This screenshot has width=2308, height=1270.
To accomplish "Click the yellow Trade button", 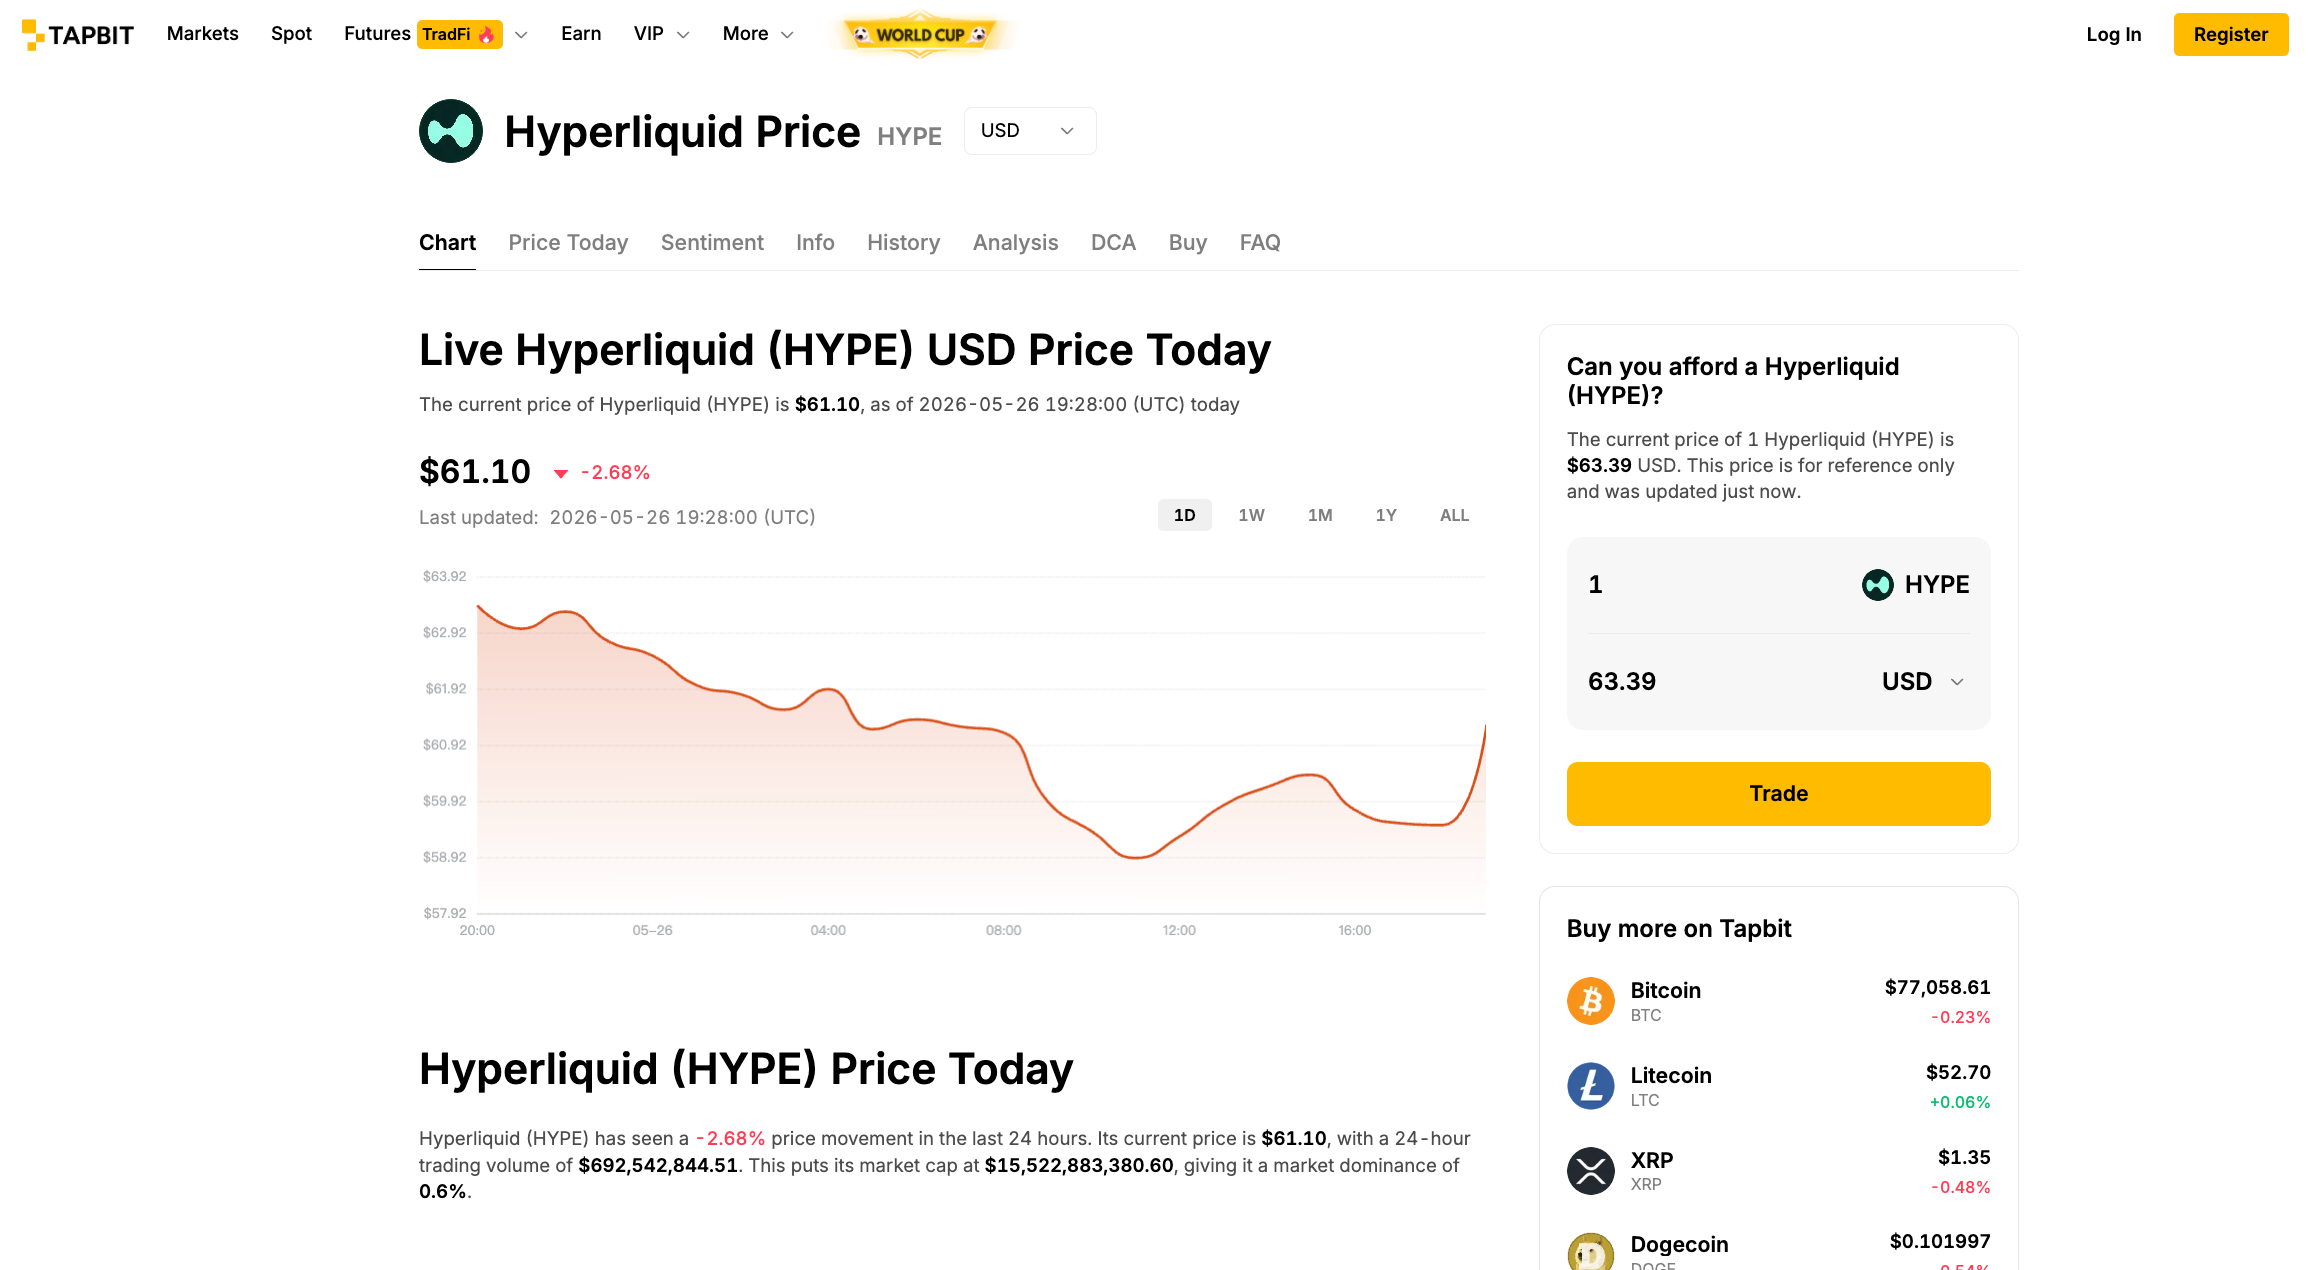I will click(x=1778, y=794).
